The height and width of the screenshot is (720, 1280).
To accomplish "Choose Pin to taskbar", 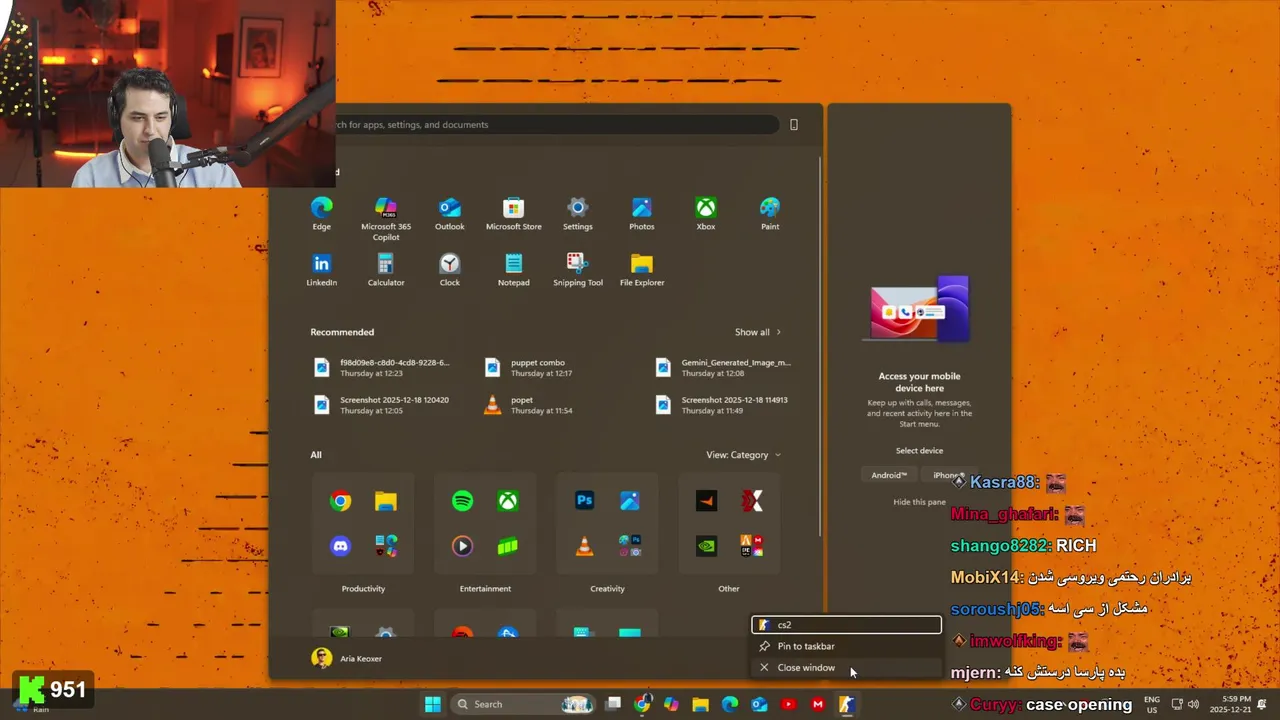I will pos(846,646).
